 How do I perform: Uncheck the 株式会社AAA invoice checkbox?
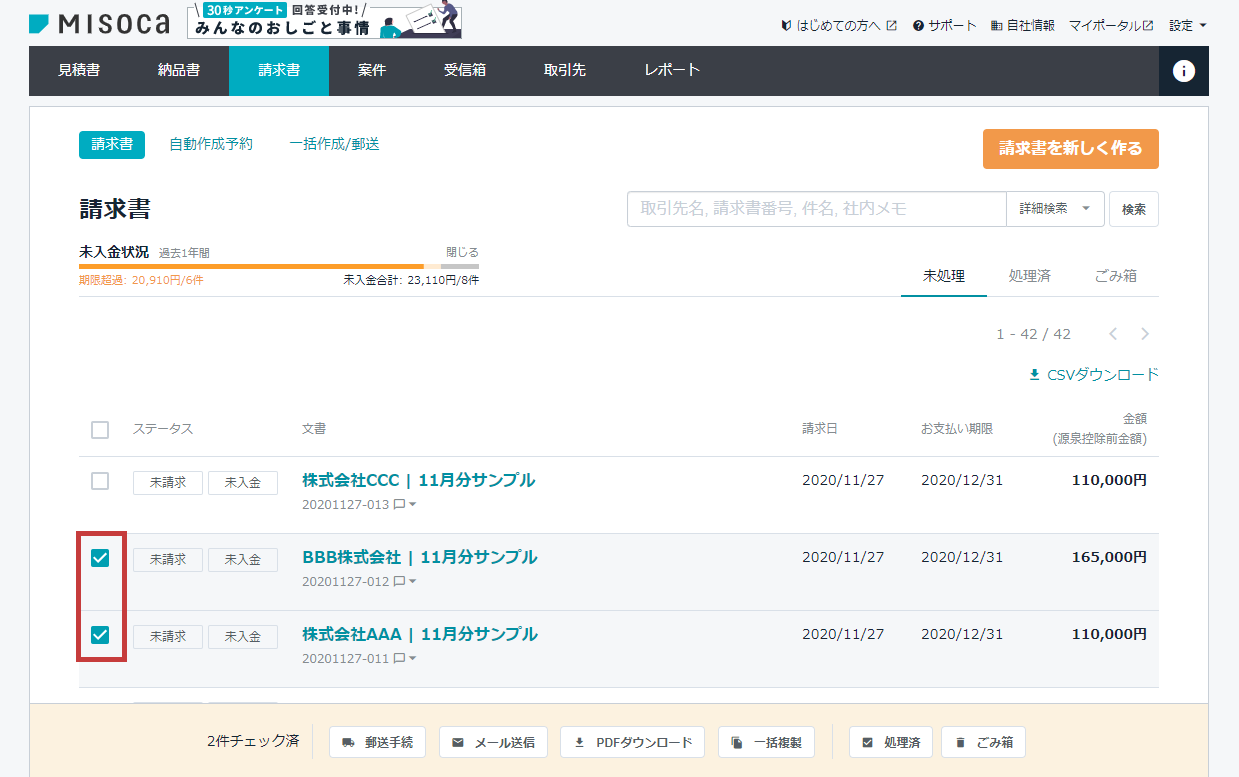100,635
